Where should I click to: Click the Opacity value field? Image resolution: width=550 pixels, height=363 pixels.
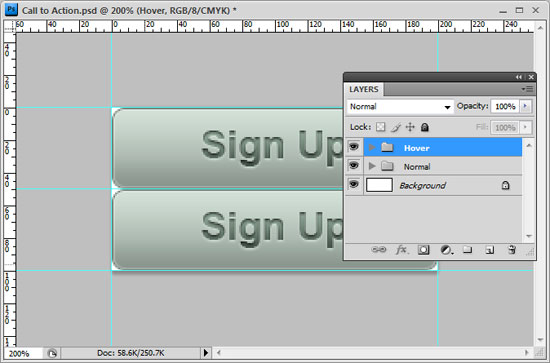(505, 106)
